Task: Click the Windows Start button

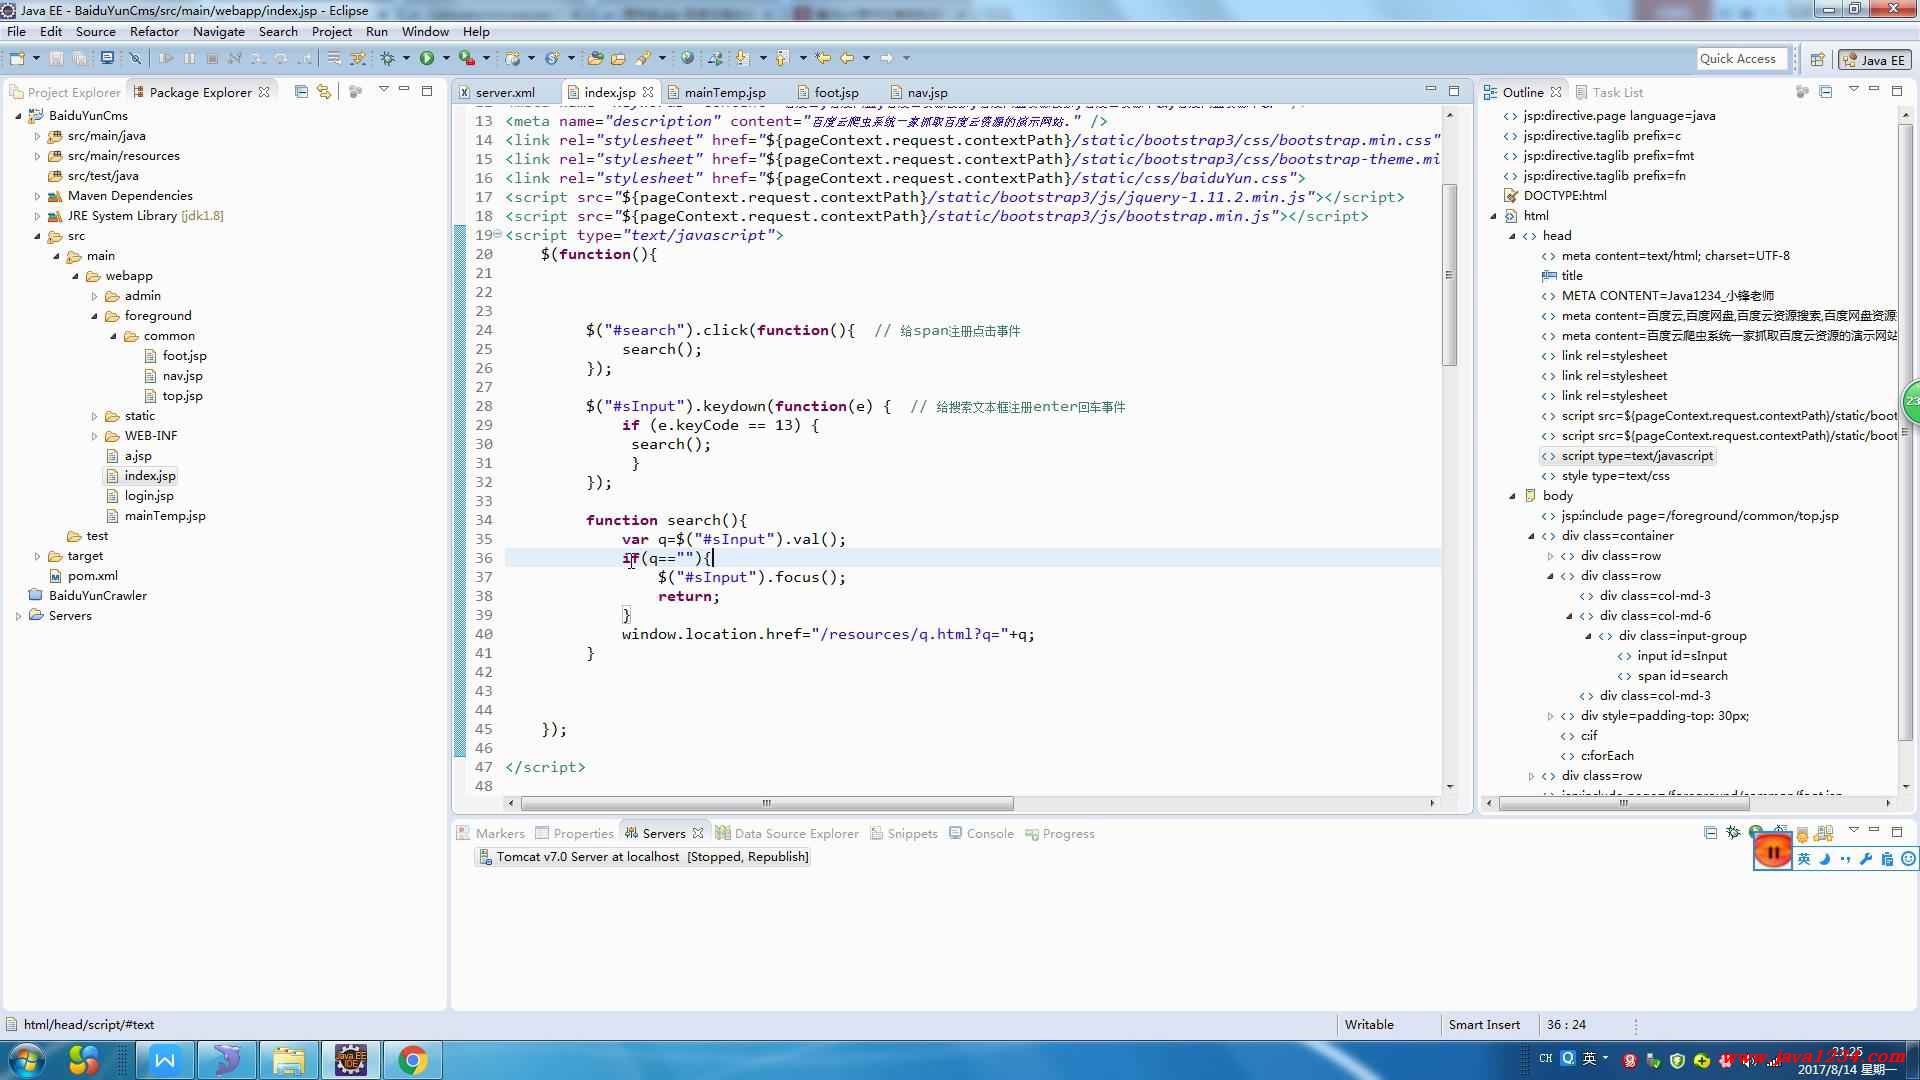Action: [x=27, y=1060]
